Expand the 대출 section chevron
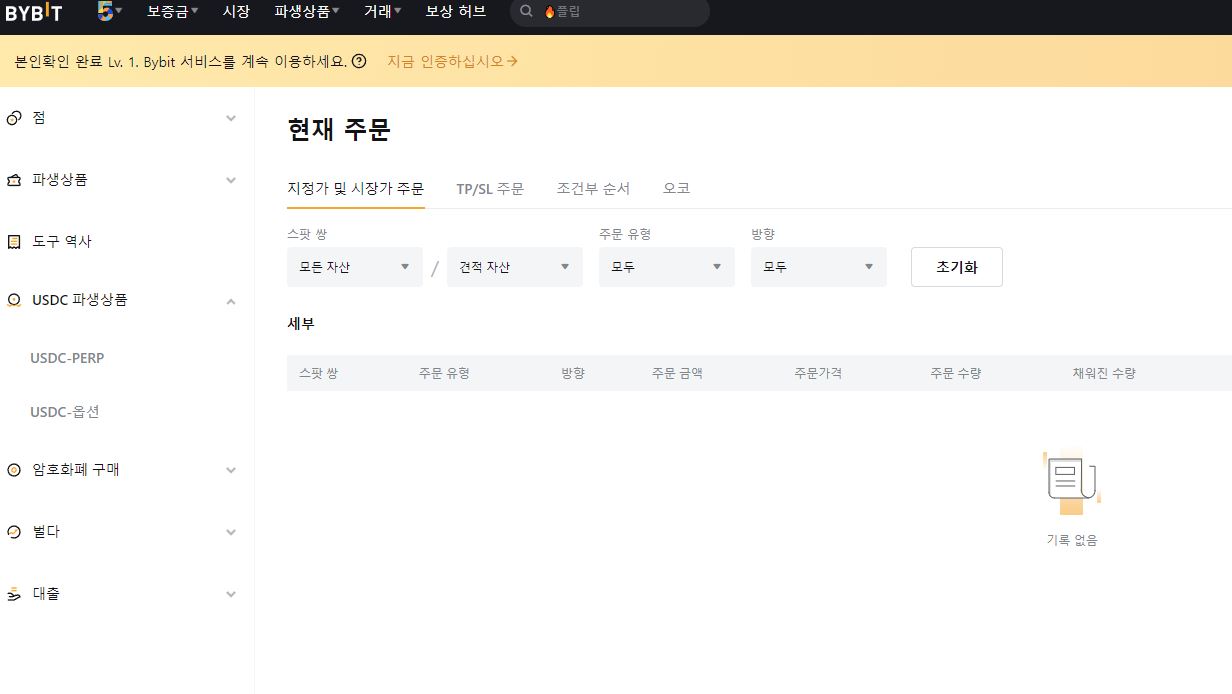The width and height of the screenshot is (1232, 694). pyautogui.click(x=231, y=594)
